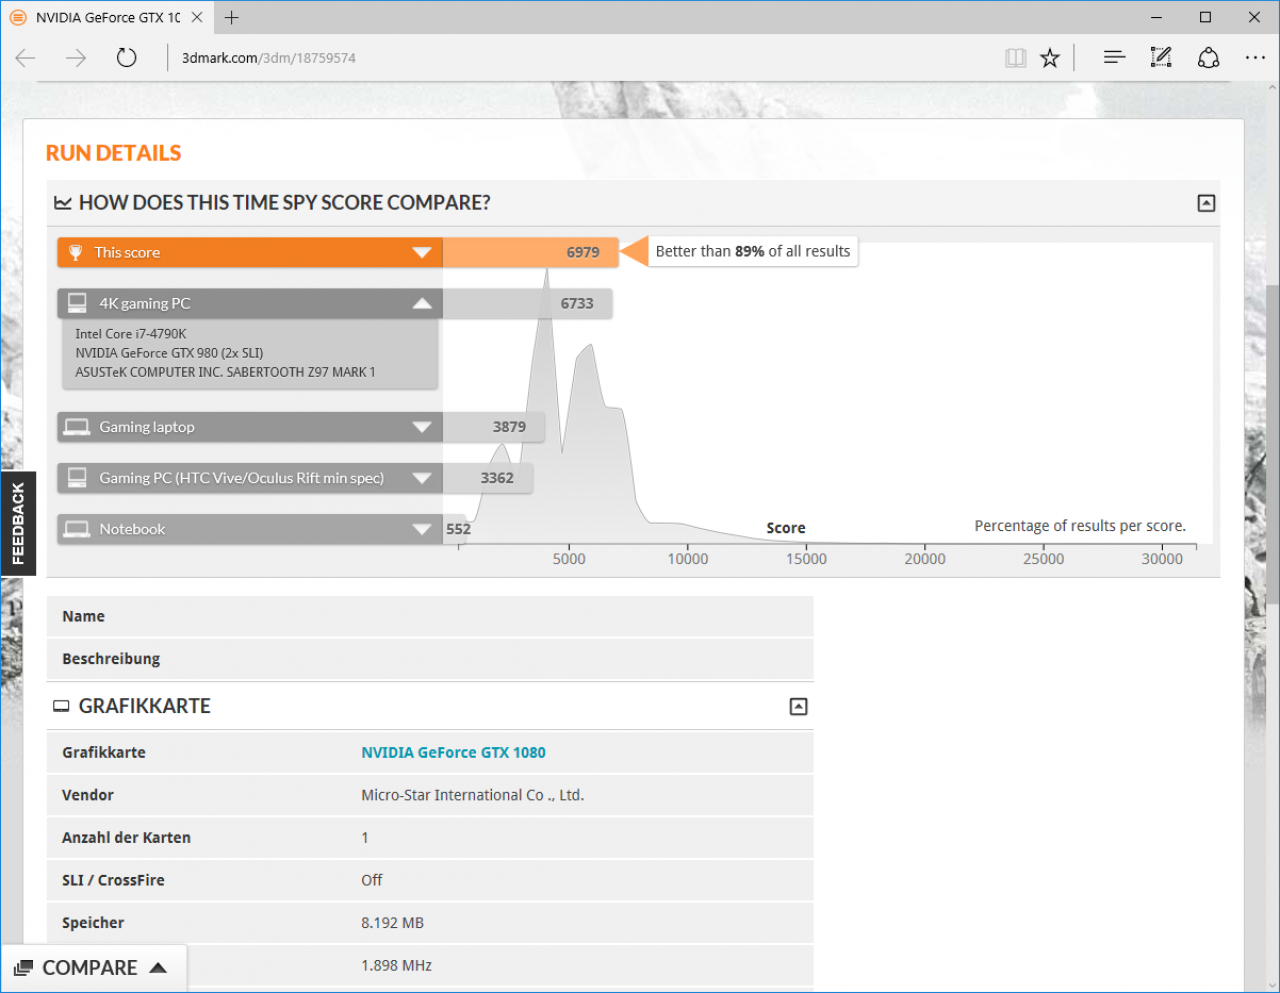The image size is (1280, 993).
Task: Click the 4K gaming PC computer icon
Action: (x=77, y=303)
